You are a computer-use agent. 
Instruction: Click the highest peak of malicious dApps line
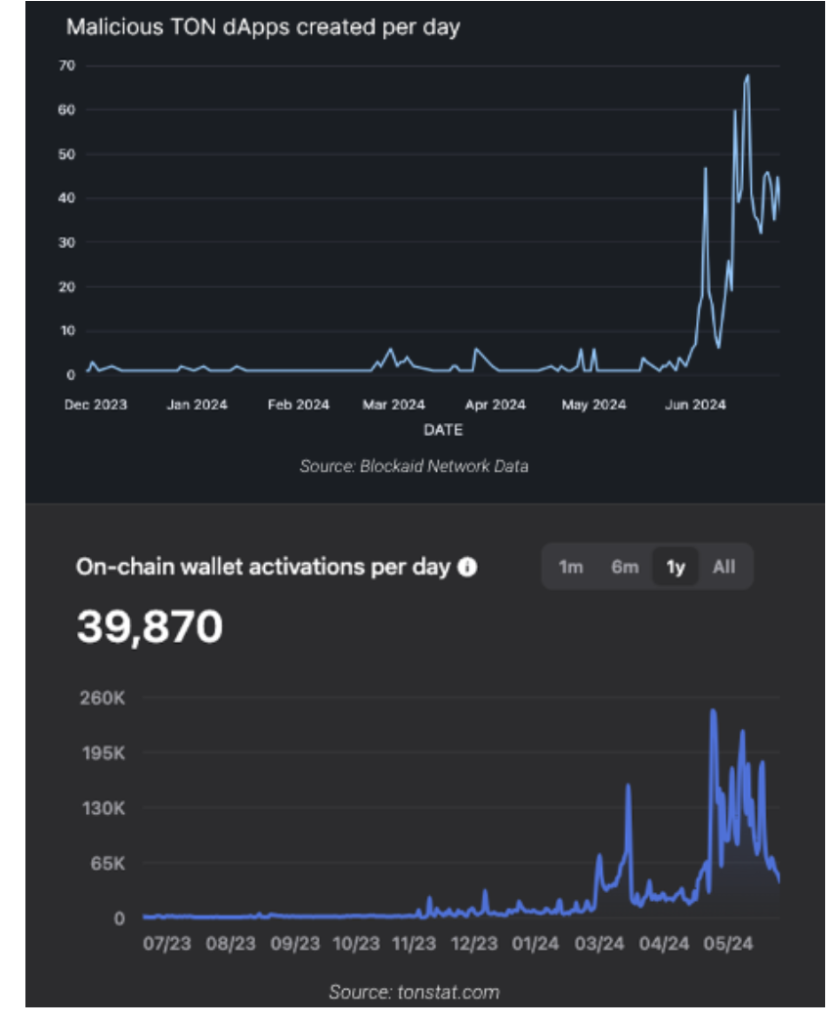coord(747,76)
